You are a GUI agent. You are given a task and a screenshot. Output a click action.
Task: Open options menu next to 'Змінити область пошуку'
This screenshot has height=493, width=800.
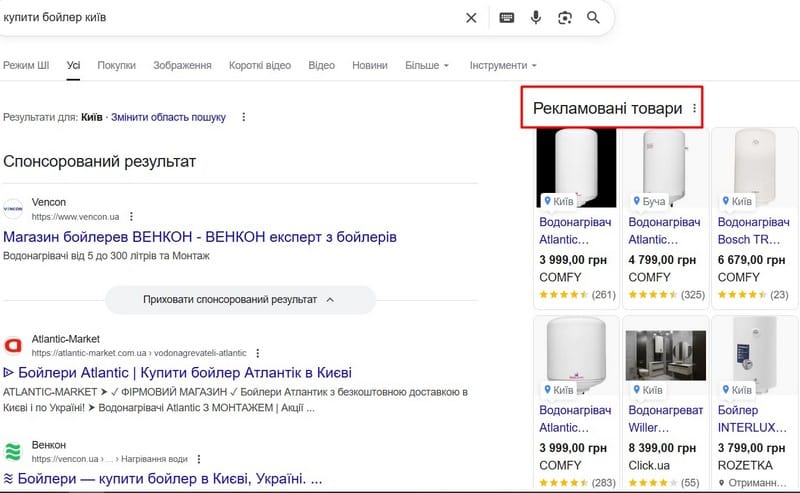click(x=243, y=117)
